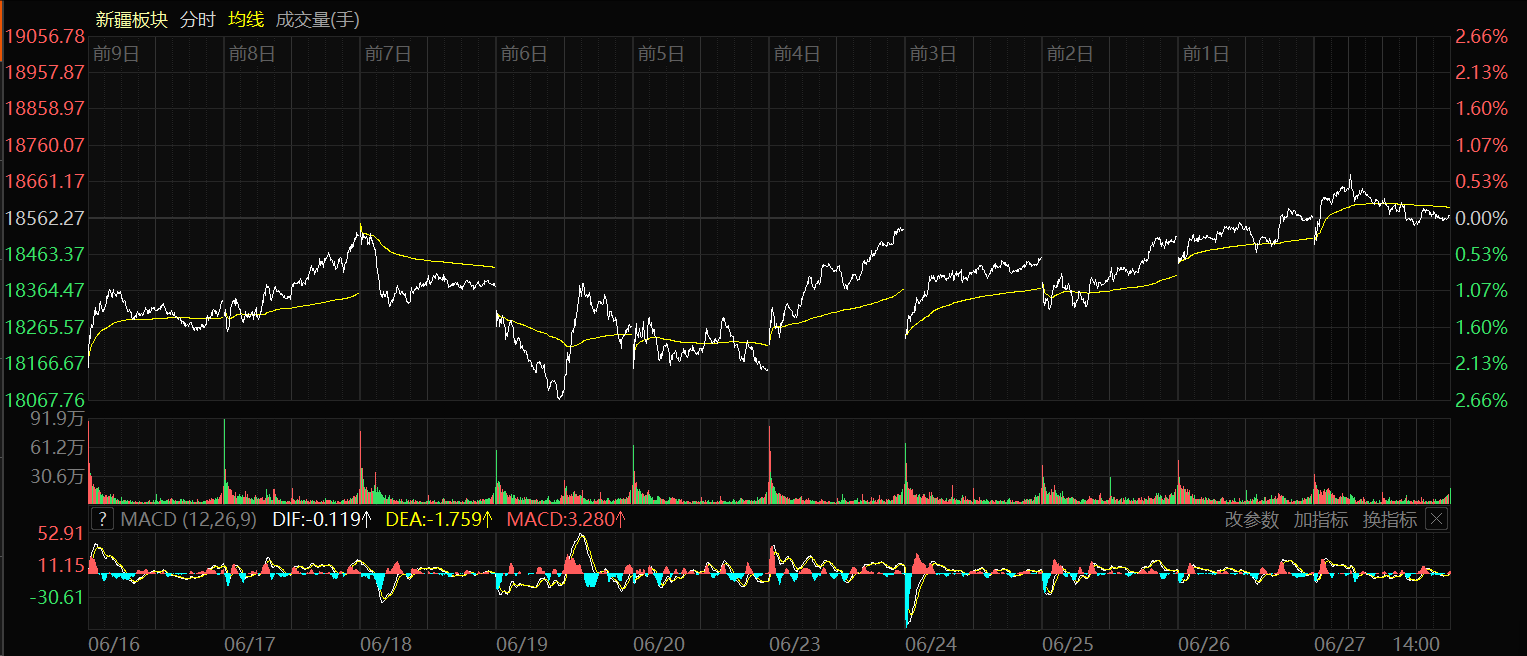Select the 前3日 day column header
The height and width of the screenshot is (656, 1527).
pos(932,54)
